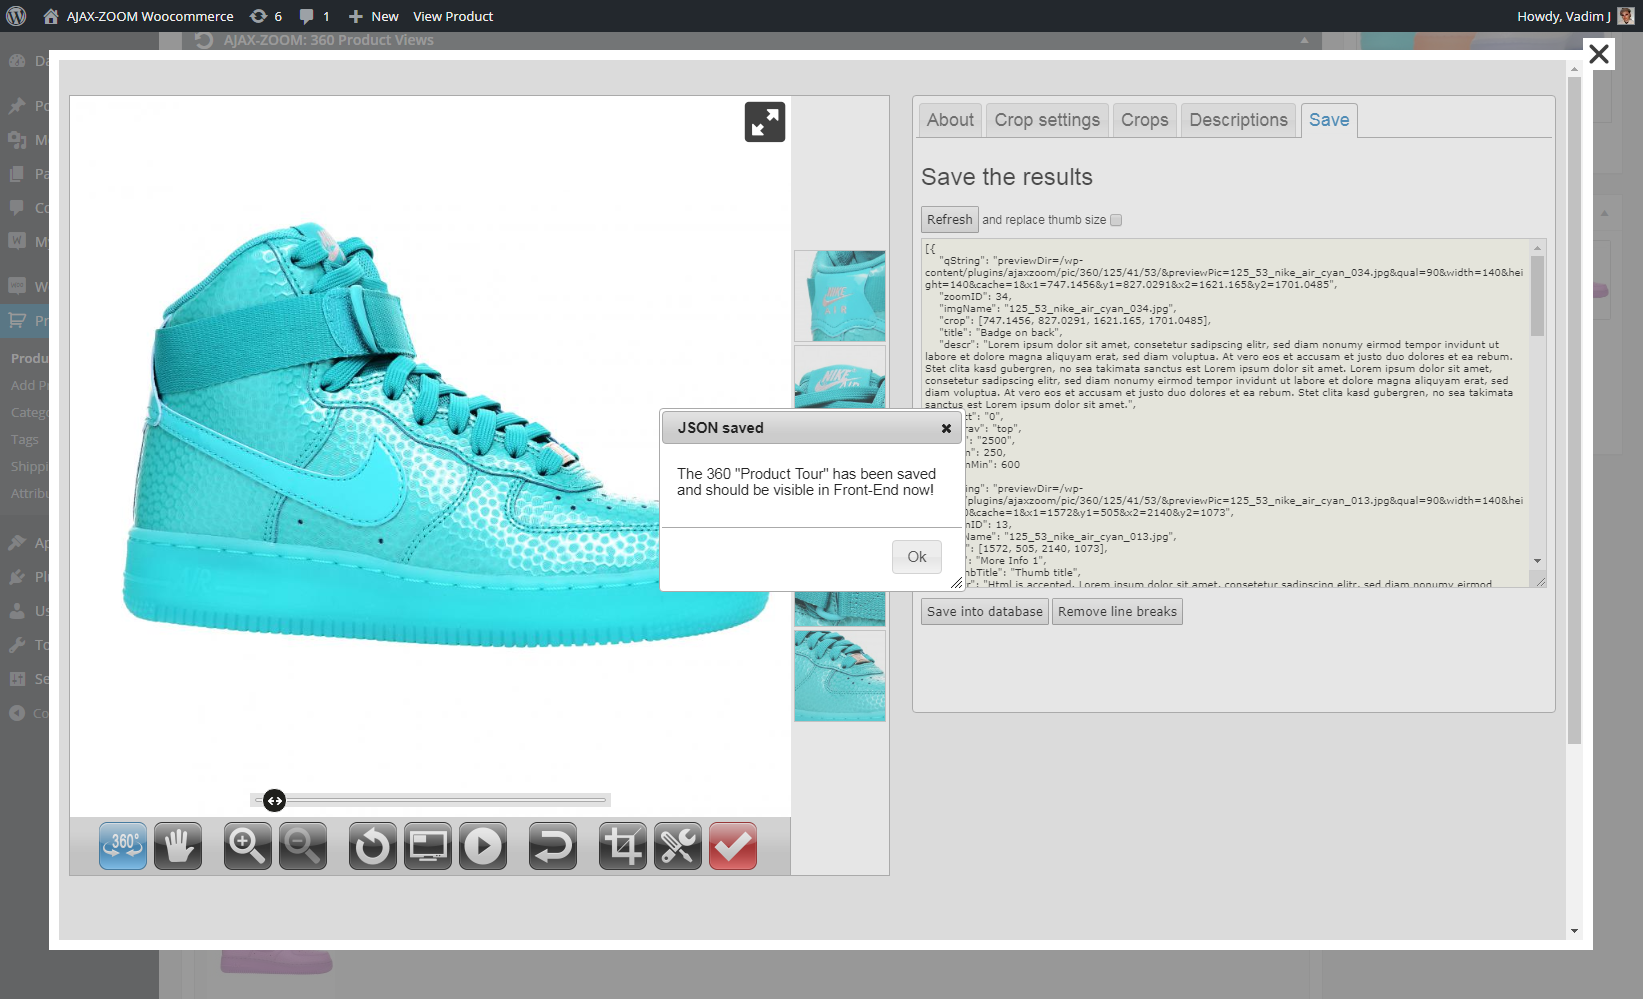Expand viewer to fullscreen with arrows icon
This screenshot has width=1643, height=999.
[x=765, y=122]
